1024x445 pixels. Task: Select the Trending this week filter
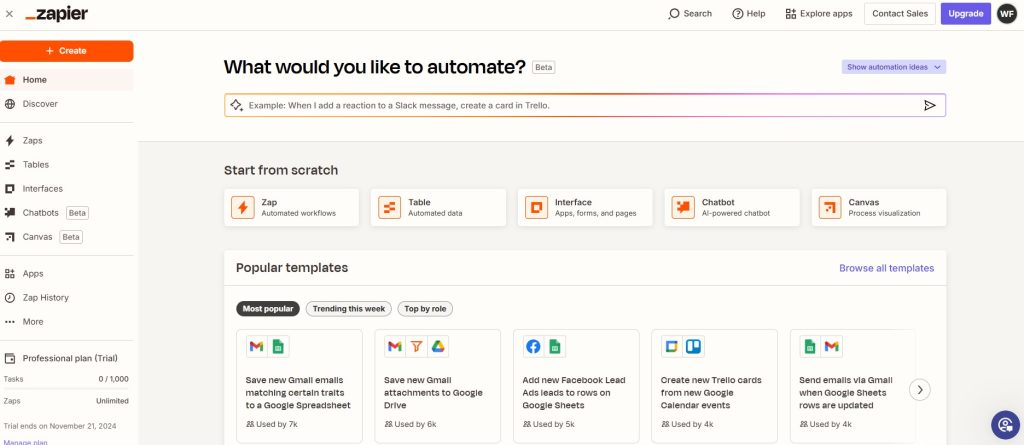[348, 309]
